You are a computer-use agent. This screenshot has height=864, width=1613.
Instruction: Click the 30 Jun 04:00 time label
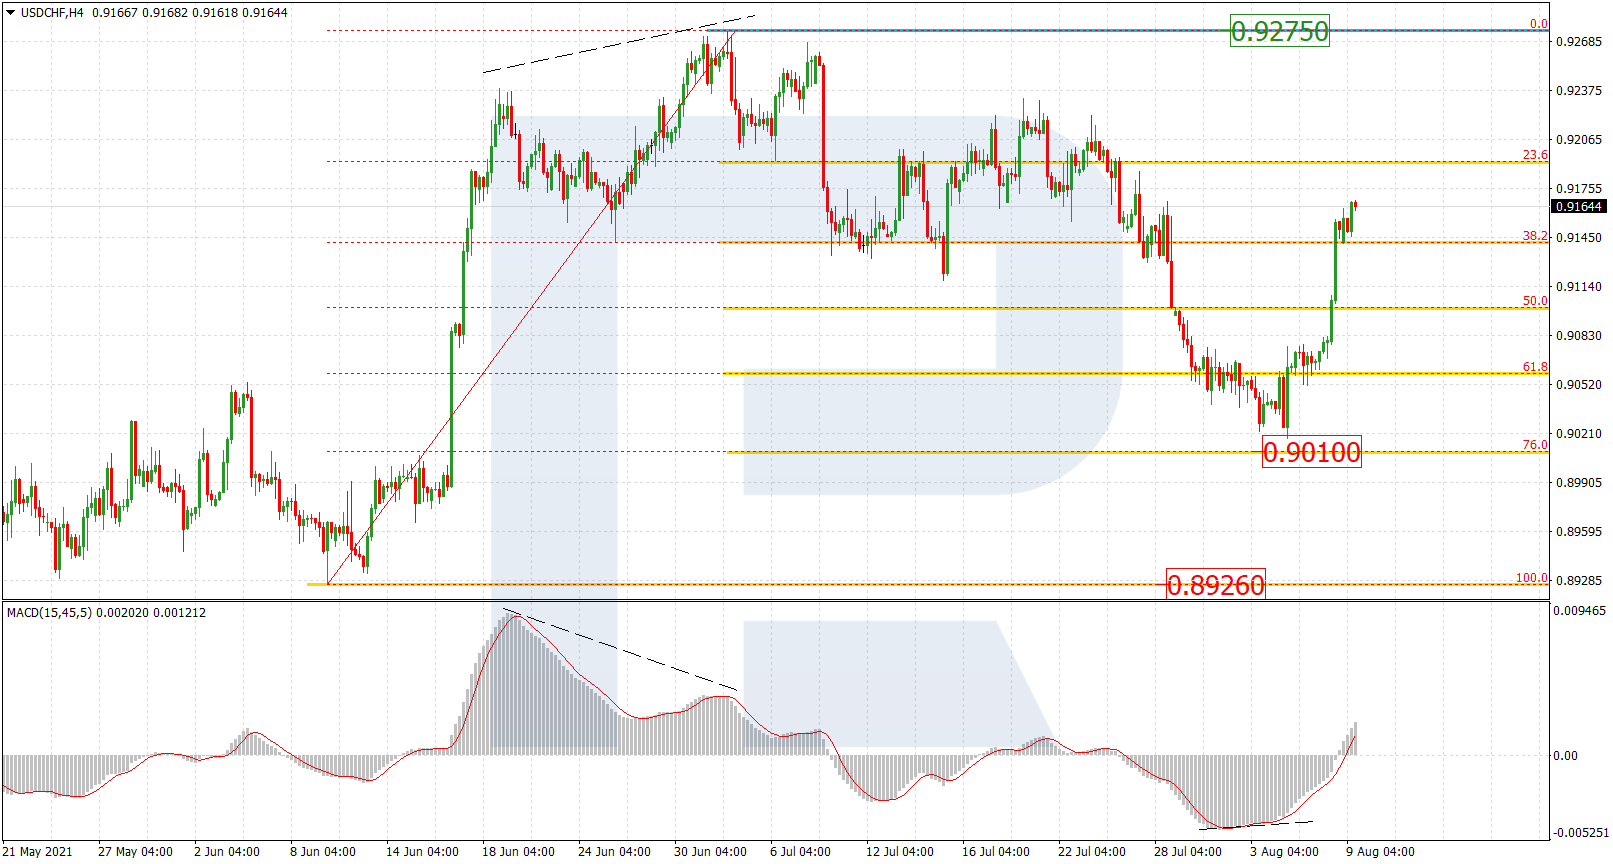coord(710,852)
